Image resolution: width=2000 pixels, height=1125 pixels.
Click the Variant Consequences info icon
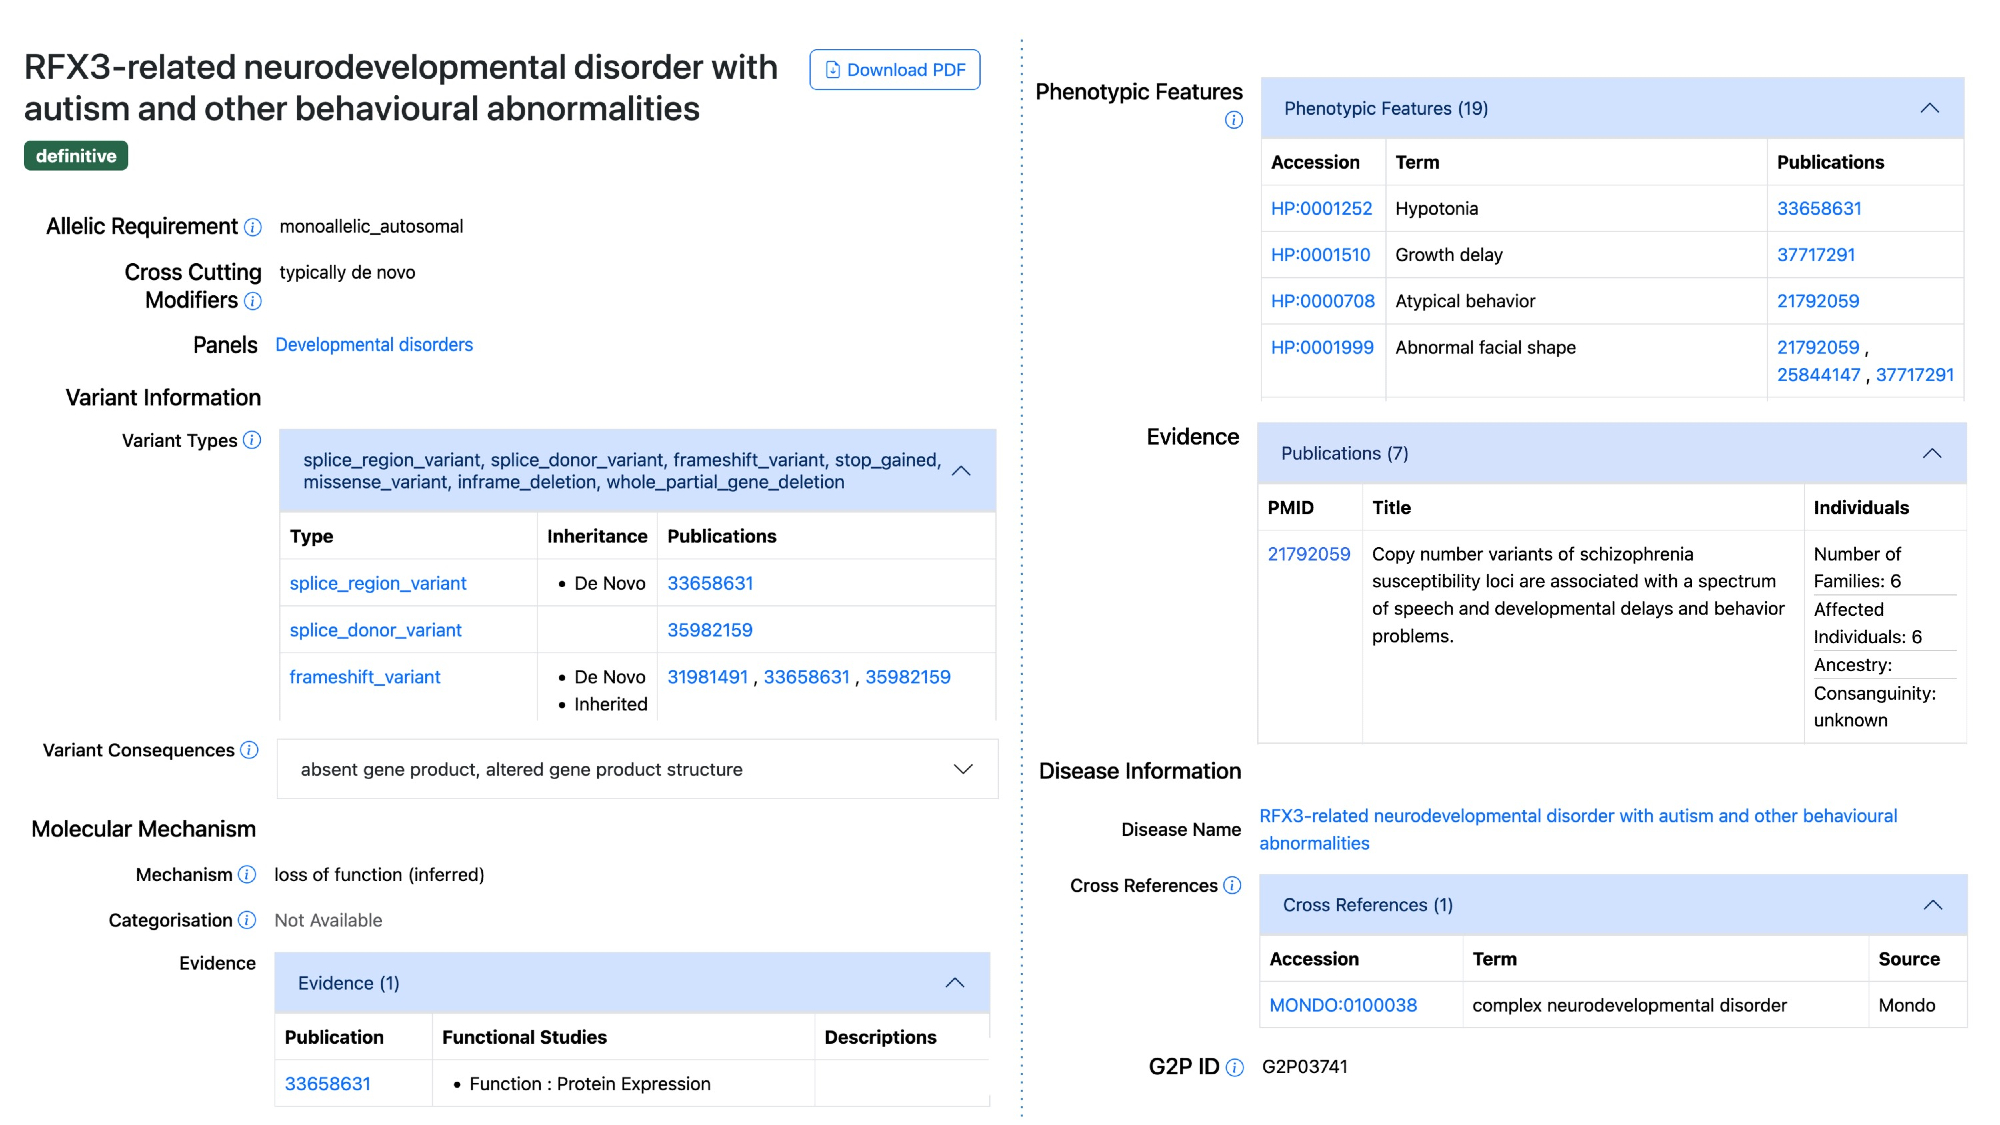[x=250, y=750]
